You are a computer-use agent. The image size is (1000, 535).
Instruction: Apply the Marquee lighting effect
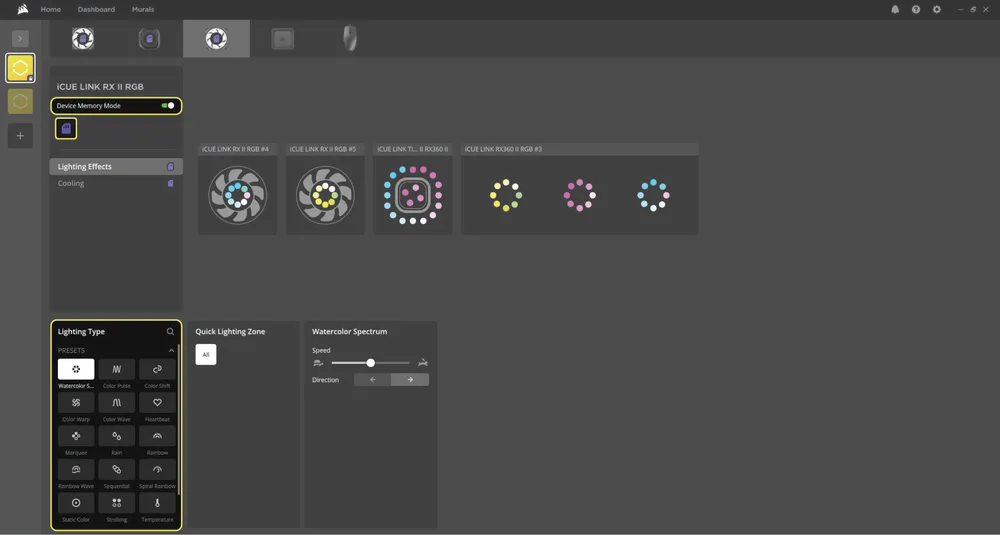pyautogui.click(x=76, y=436)
